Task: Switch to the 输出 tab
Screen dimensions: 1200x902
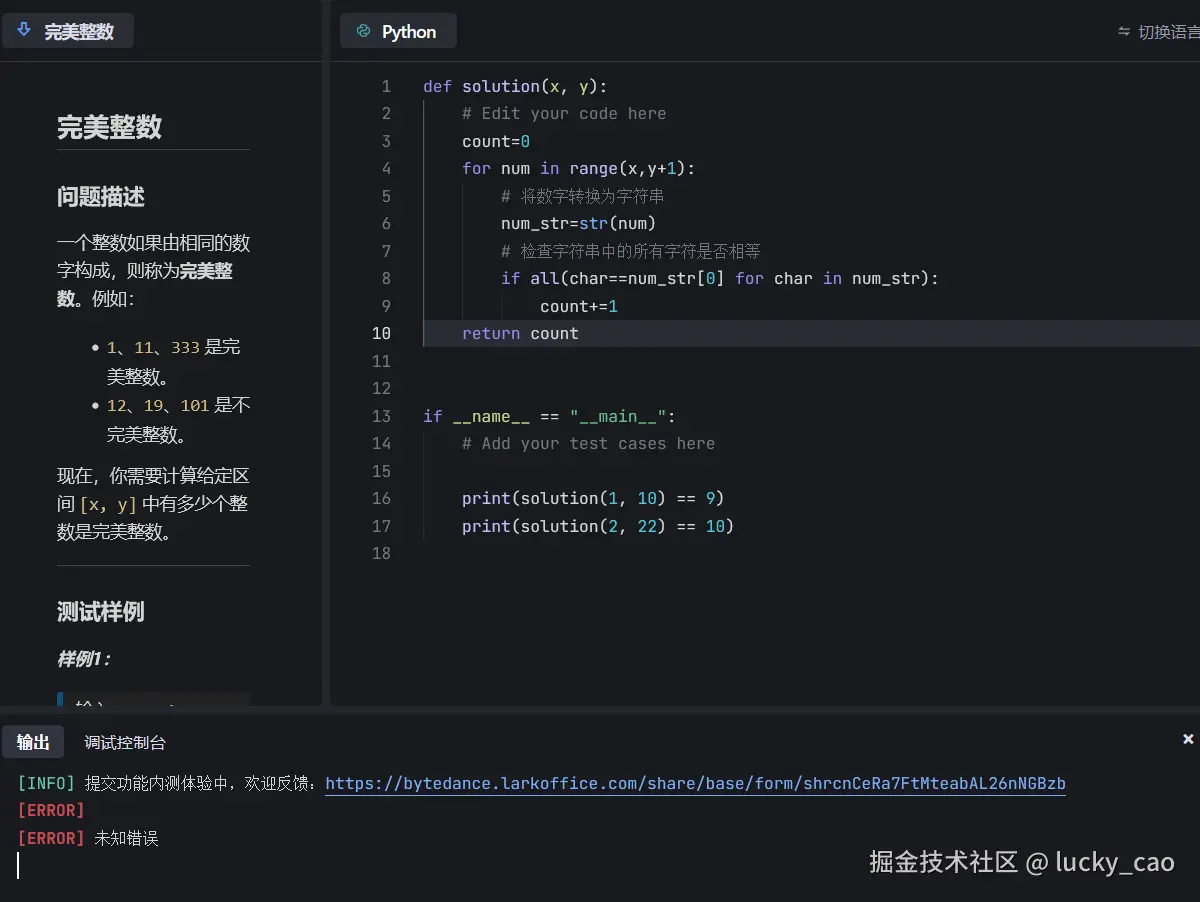Action: coord(33,742)
